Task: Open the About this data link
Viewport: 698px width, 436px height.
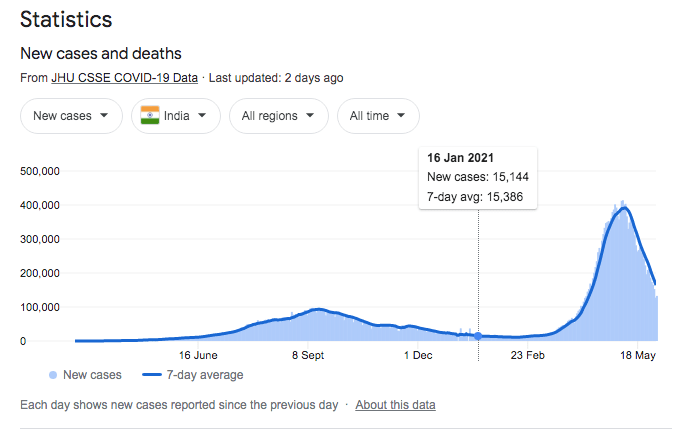Action: click(x=395, y=405)
